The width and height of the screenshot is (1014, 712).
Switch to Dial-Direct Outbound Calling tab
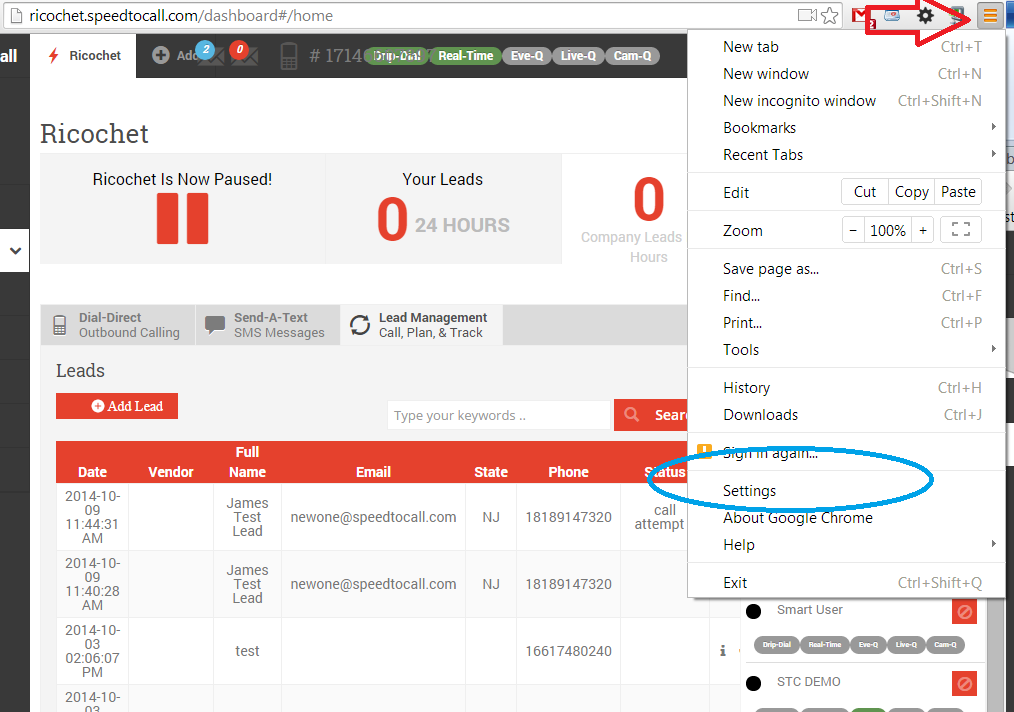click(x=118, y=325)
